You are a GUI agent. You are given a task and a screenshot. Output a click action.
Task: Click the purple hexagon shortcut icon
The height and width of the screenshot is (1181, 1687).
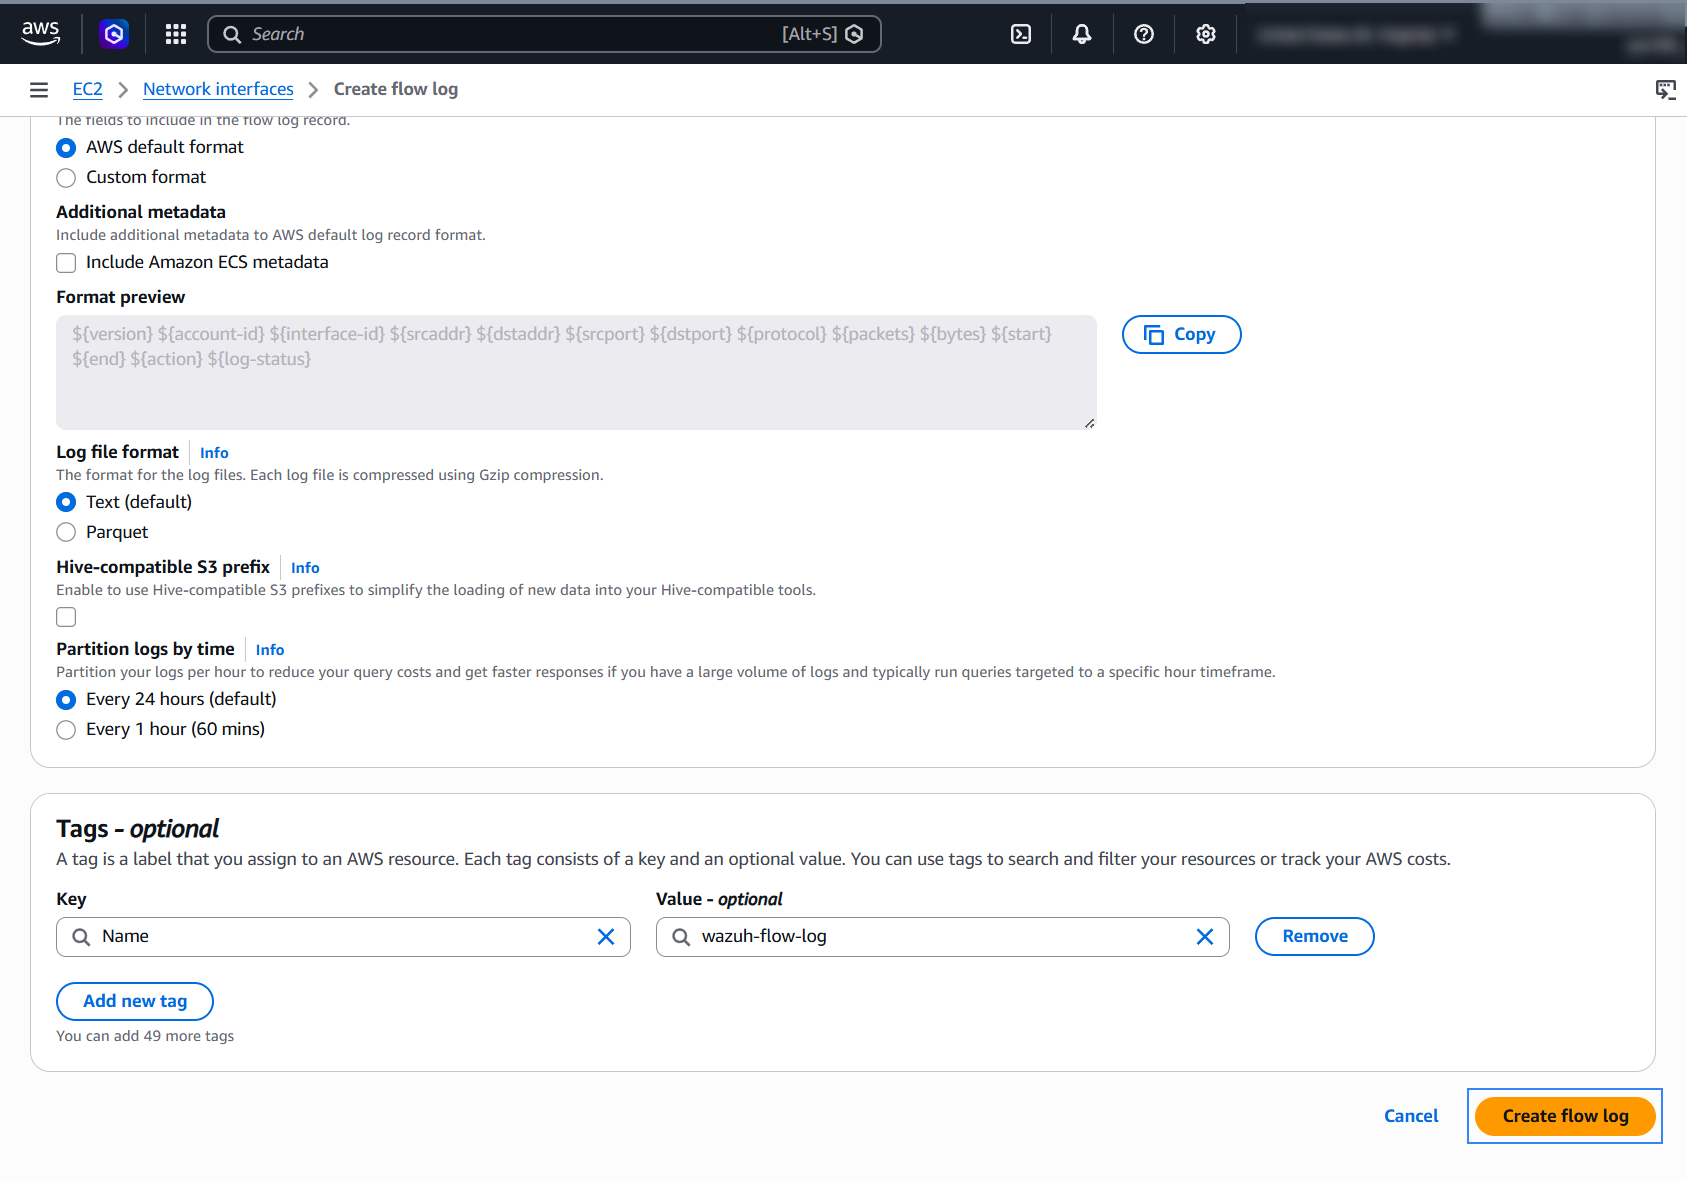pyautogui.click(x=114, y=34)
